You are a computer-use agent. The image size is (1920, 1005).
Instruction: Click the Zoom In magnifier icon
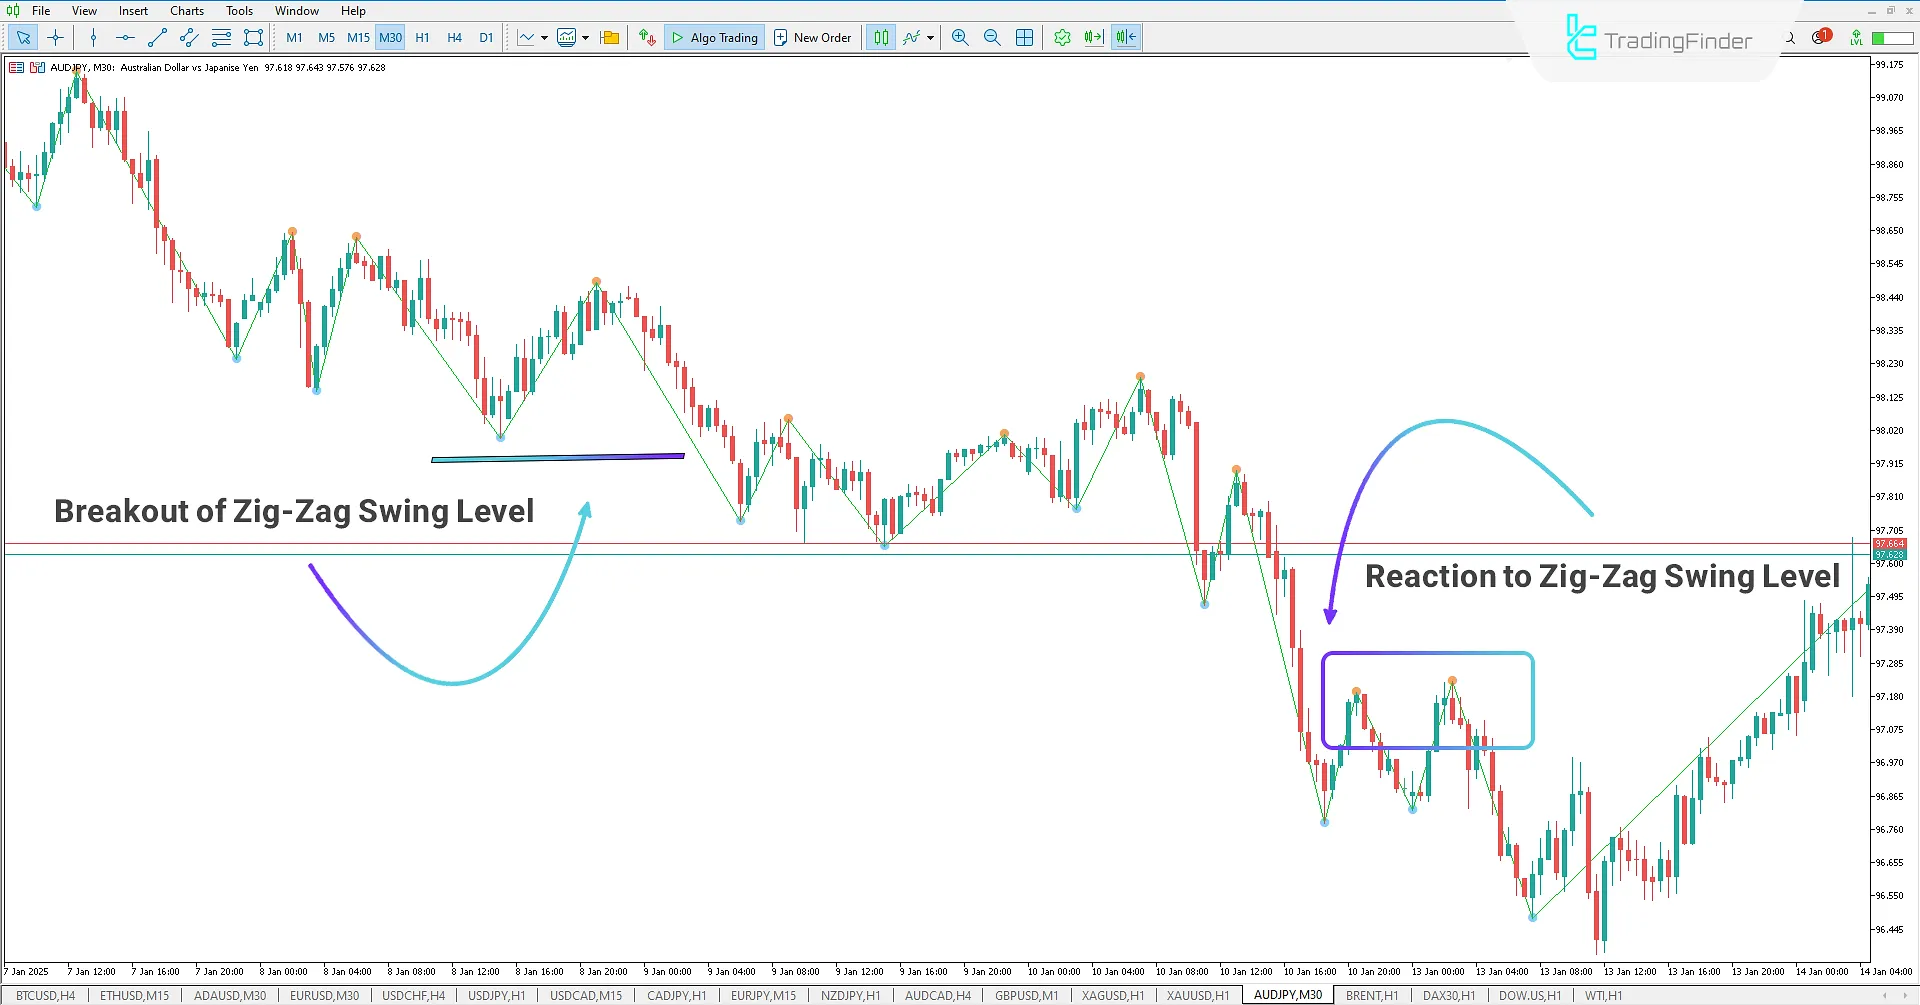click(959, 37)
